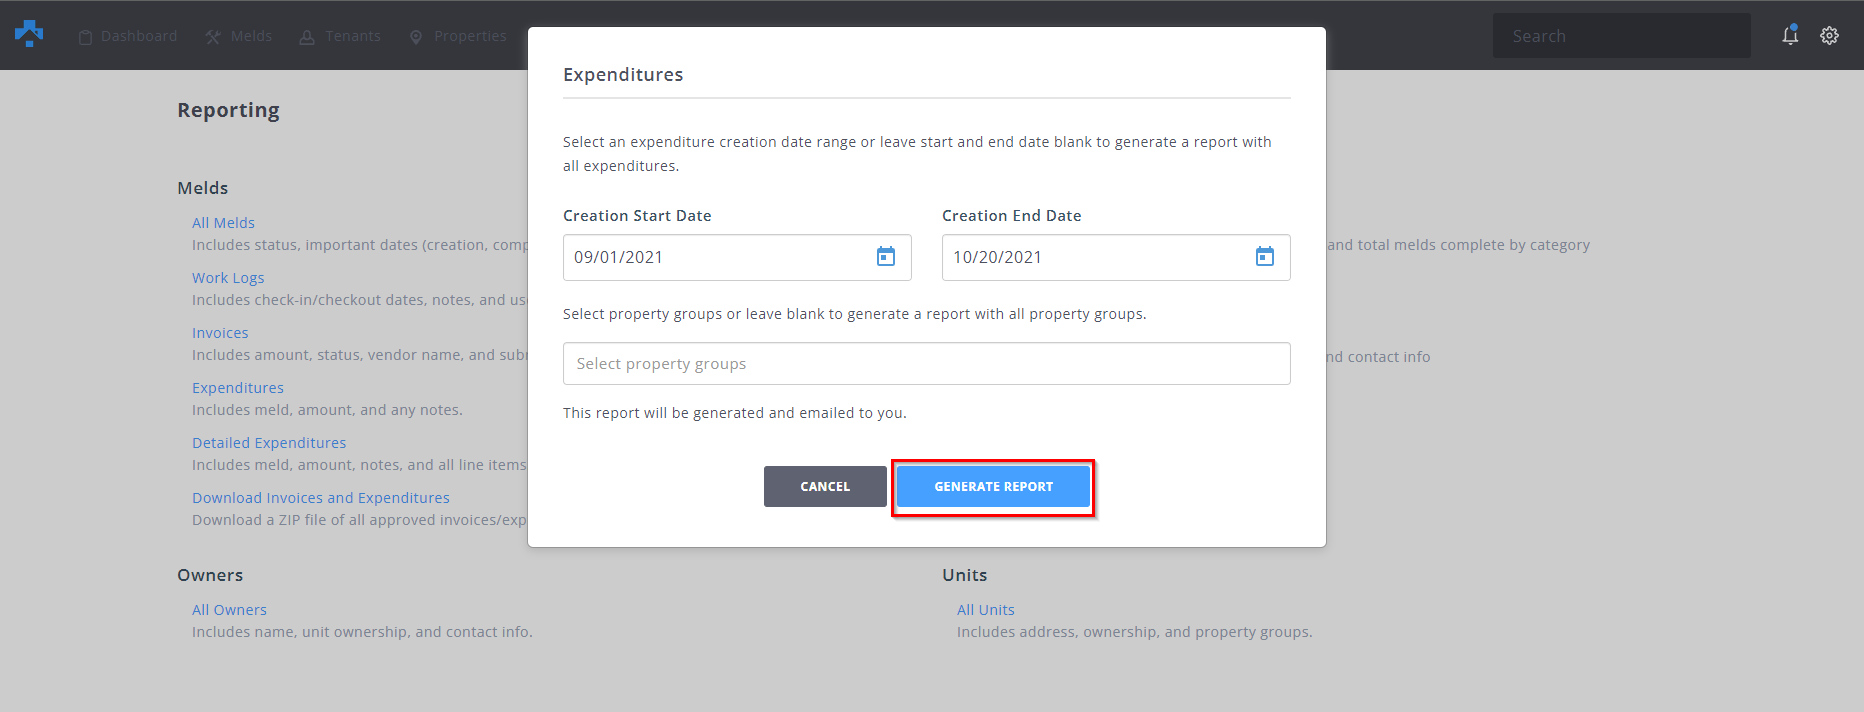Go to the Melds navigation tab
Image resolution: width=1864 pixels, height=712 pixels.
(x=239, y=36)
